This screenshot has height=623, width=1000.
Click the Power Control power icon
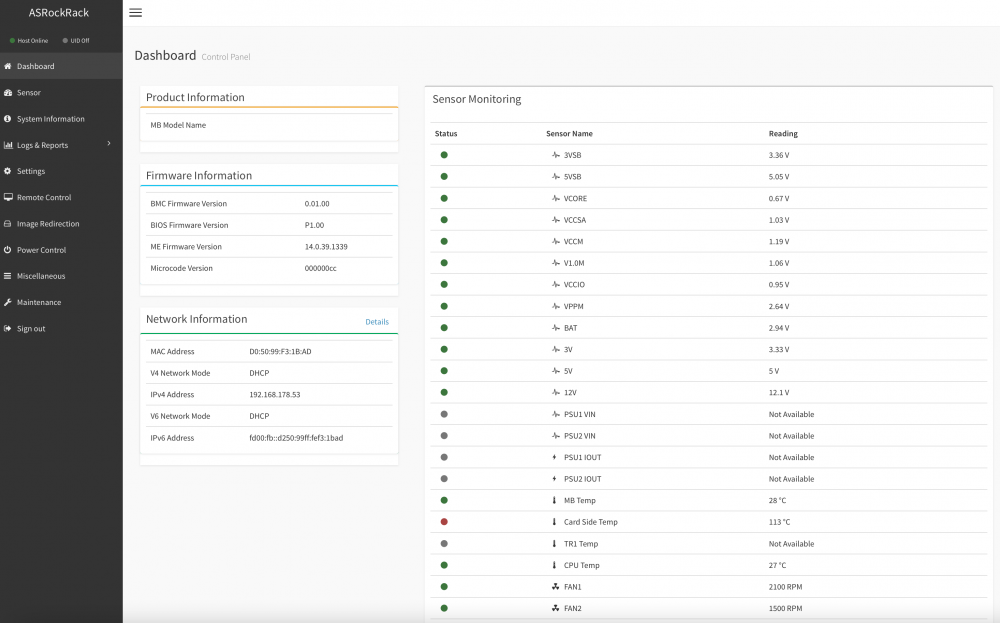point(8,250)
